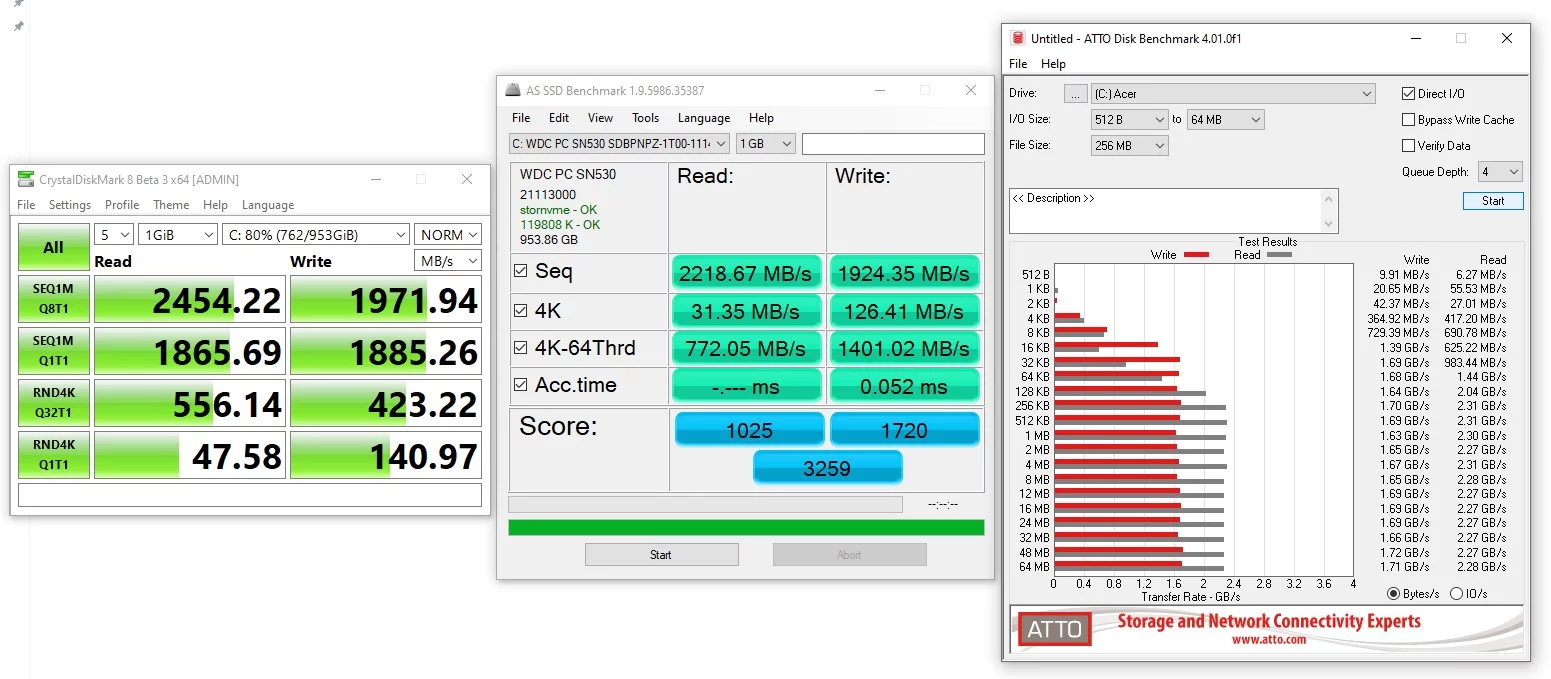Open the Tools menu in AS SSD Benchmark
The width and height of the screenshot is (1551, 679).
click(x=645, y=118)
